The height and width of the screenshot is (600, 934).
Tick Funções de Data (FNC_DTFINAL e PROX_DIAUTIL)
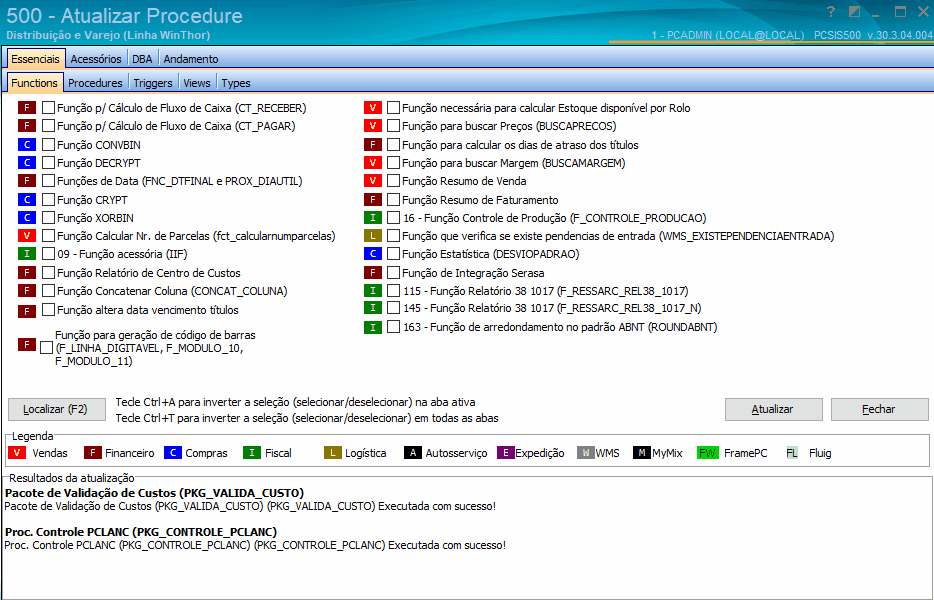[48, 181]
